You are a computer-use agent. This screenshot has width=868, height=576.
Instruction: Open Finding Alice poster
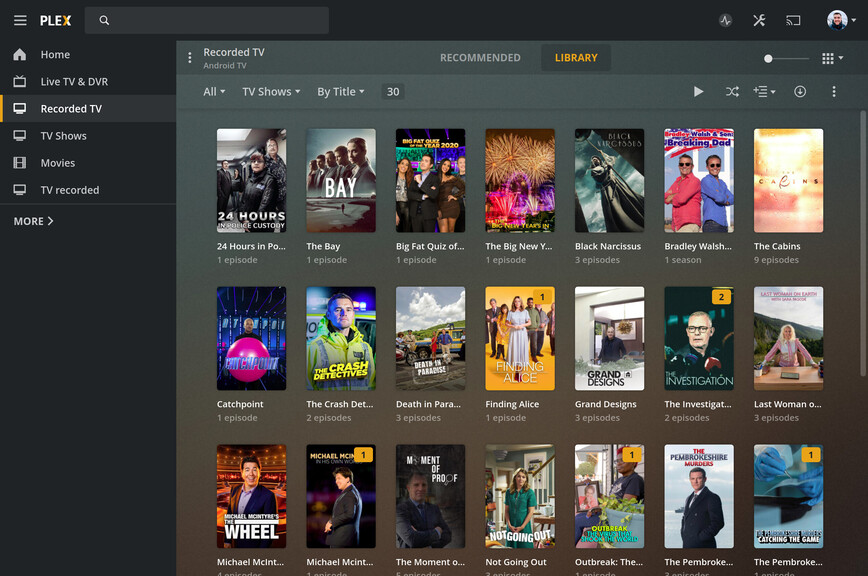[520, 338]
